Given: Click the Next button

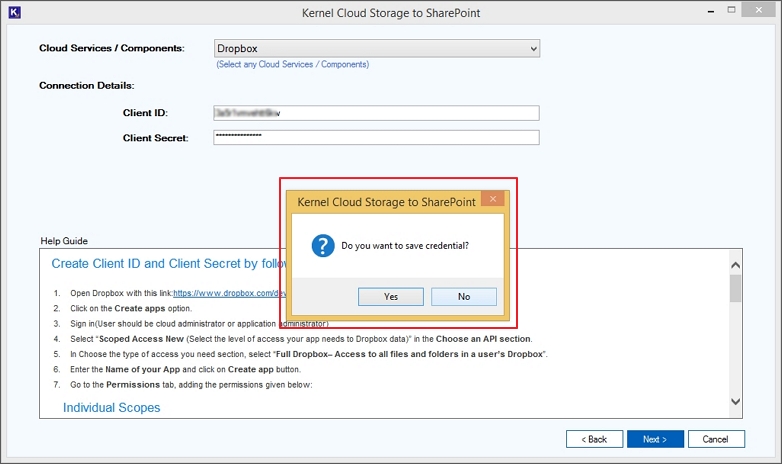Looking at the screenshot, I should tap(655, 439).
